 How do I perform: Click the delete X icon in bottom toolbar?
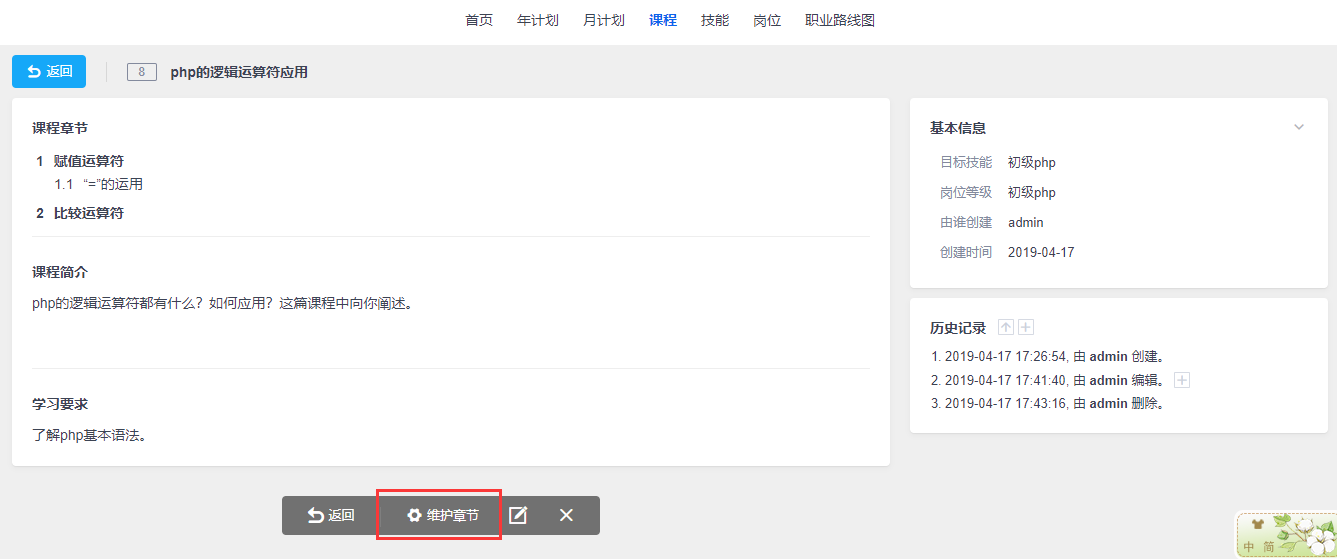click(x=566, y=515)
